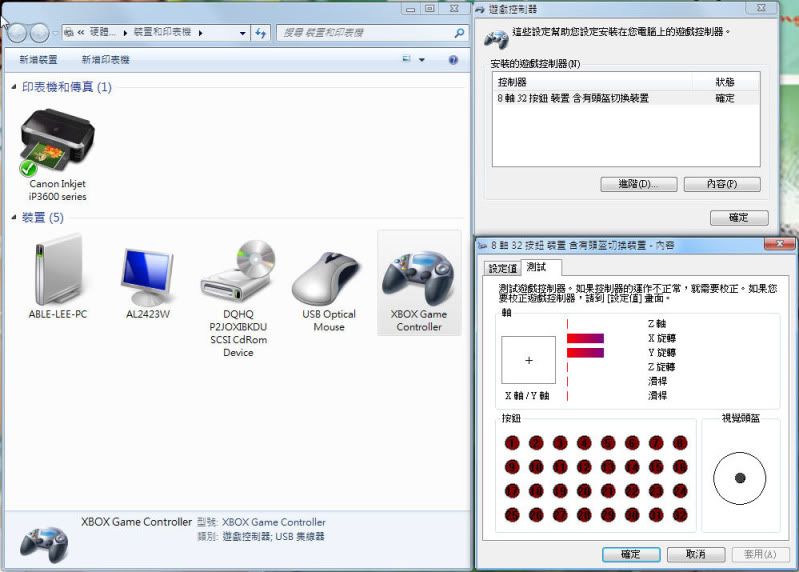Select the DQHQ SCSI CdRom Device icon

tap(238, 273)
